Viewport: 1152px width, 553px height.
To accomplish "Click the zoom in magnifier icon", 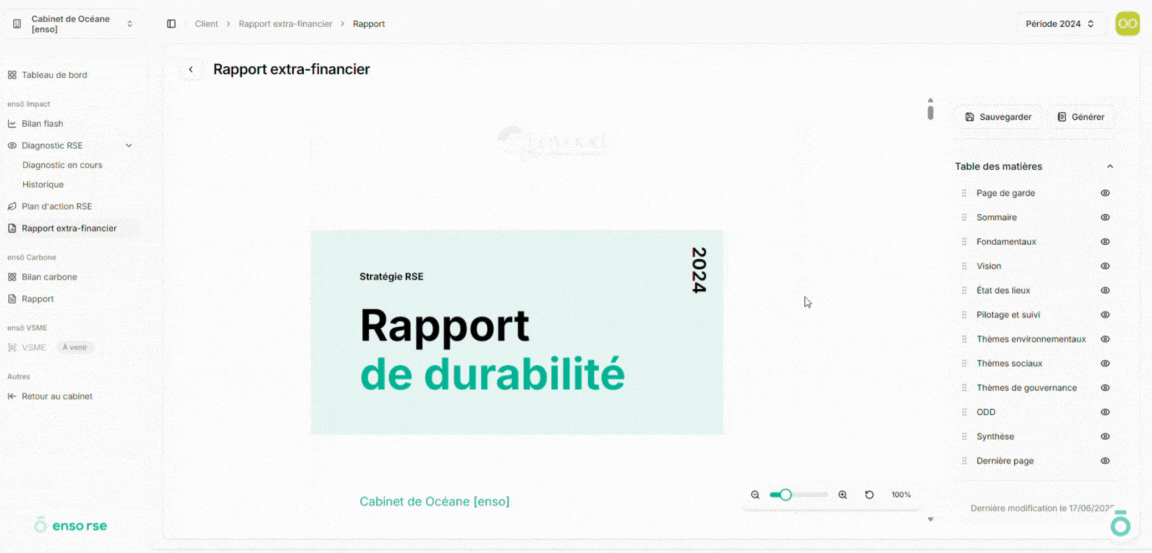I will pyautogui.click(x=843, y=495).
